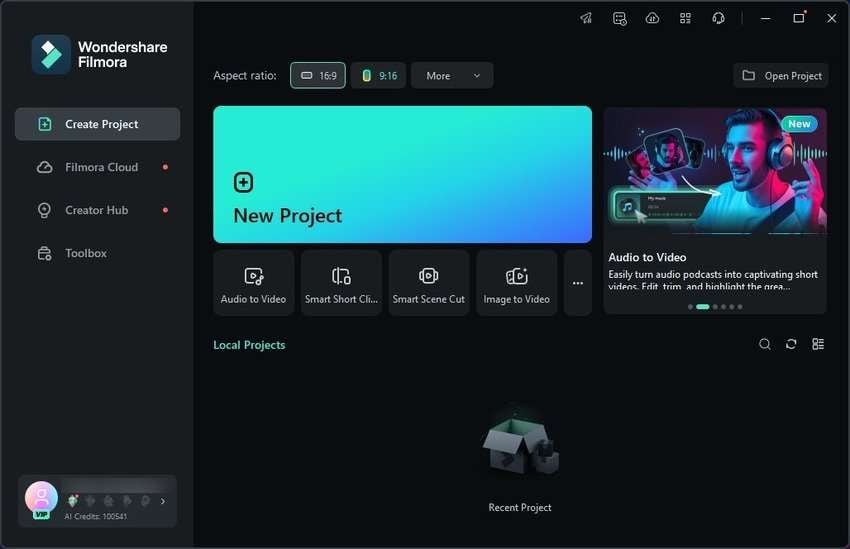The width and height of the screenshot is (850, 549).
Task: Click the folder icon on Open Project
Action: [749, 75]
